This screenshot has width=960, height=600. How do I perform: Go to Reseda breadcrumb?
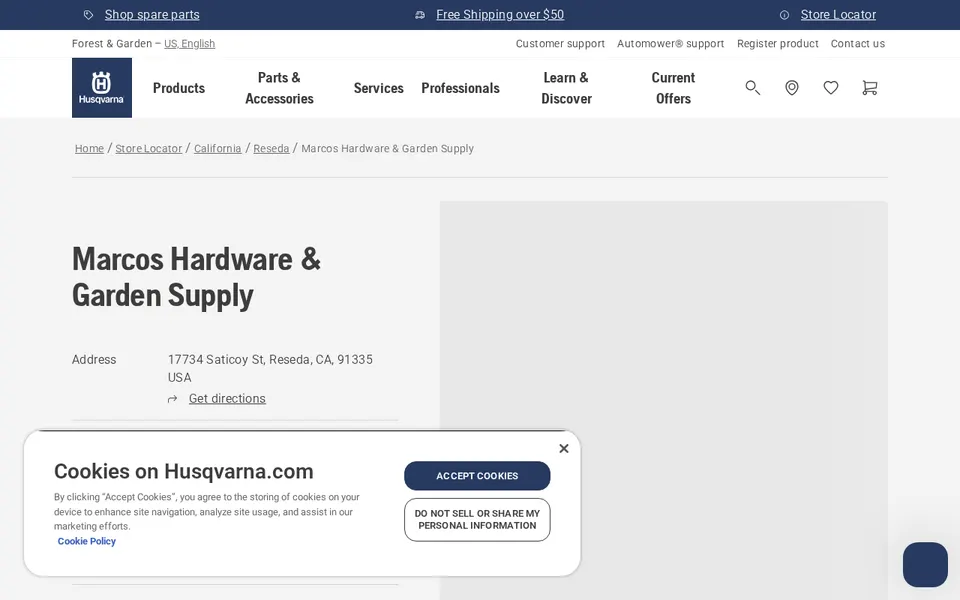(x=271, y=149)
